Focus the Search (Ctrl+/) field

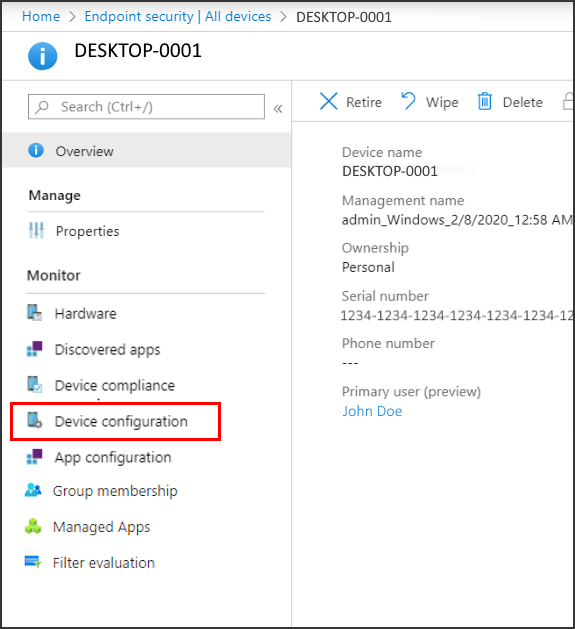146,107
